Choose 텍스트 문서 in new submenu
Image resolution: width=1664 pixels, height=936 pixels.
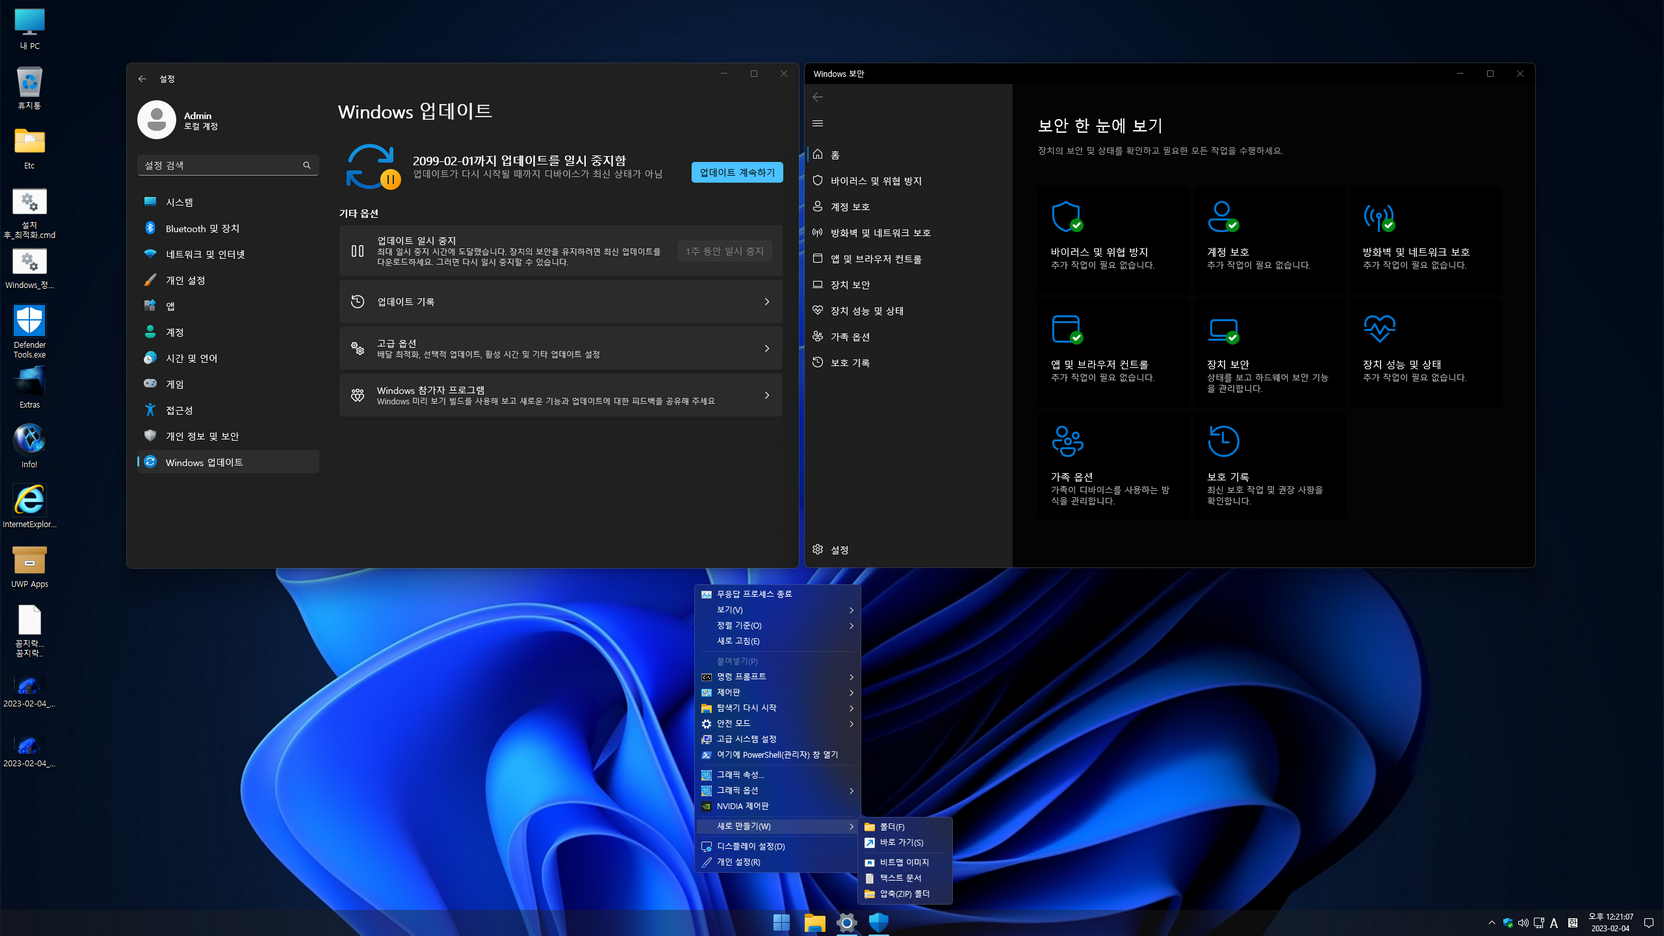click(905, 878)
